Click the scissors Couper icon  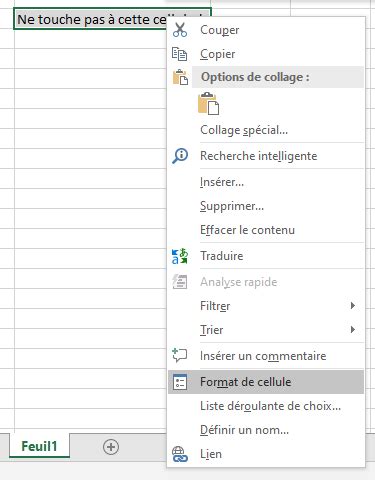[x=180, y=30]
